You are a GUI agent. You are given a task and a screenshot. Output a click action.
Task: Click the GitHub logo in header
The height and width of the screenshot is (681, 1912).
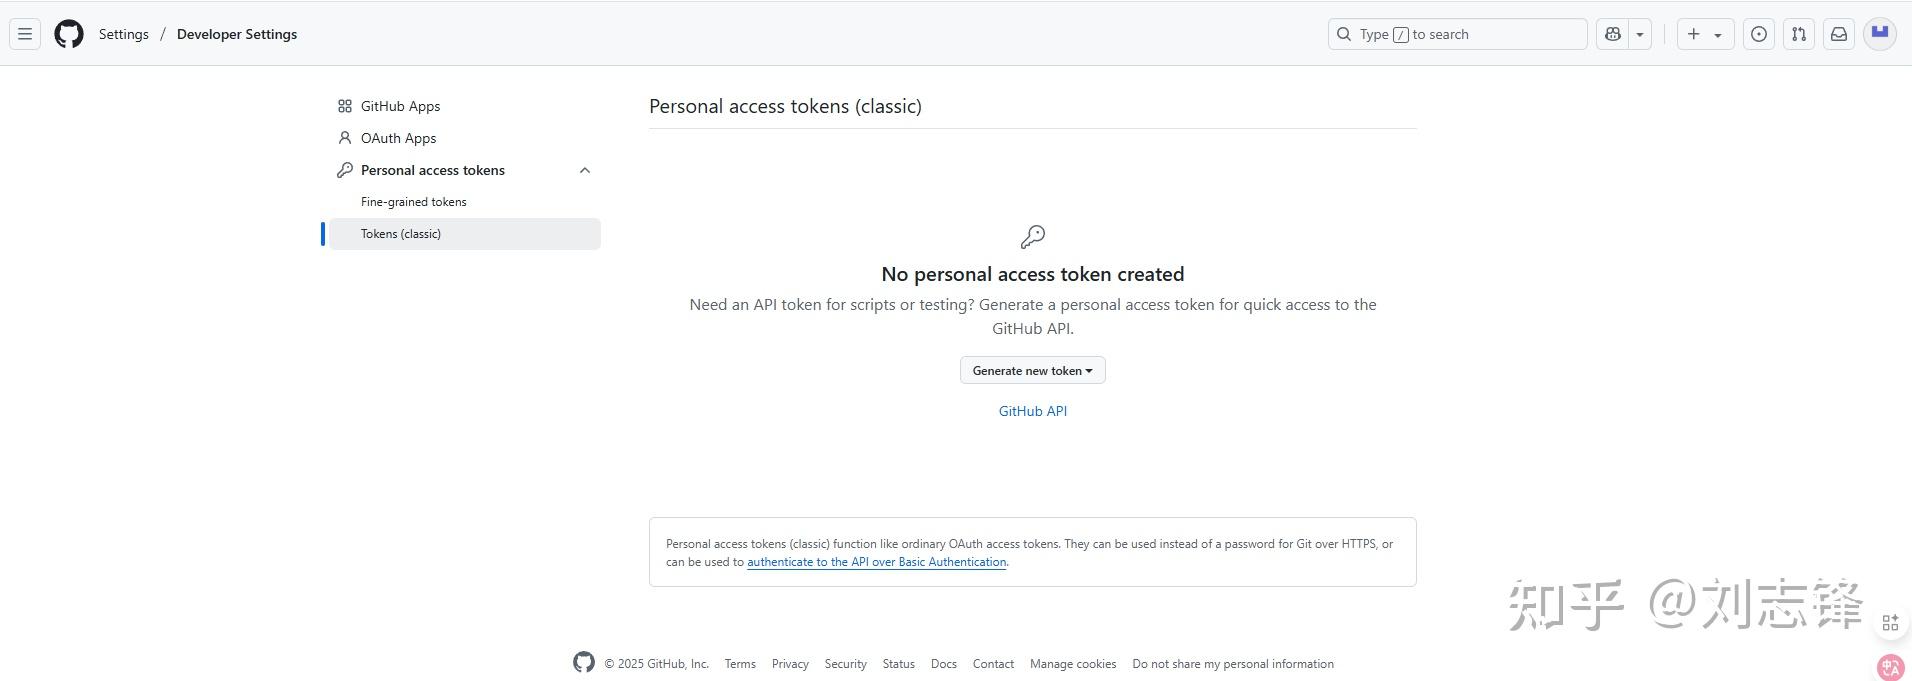[x=69, y=34]
